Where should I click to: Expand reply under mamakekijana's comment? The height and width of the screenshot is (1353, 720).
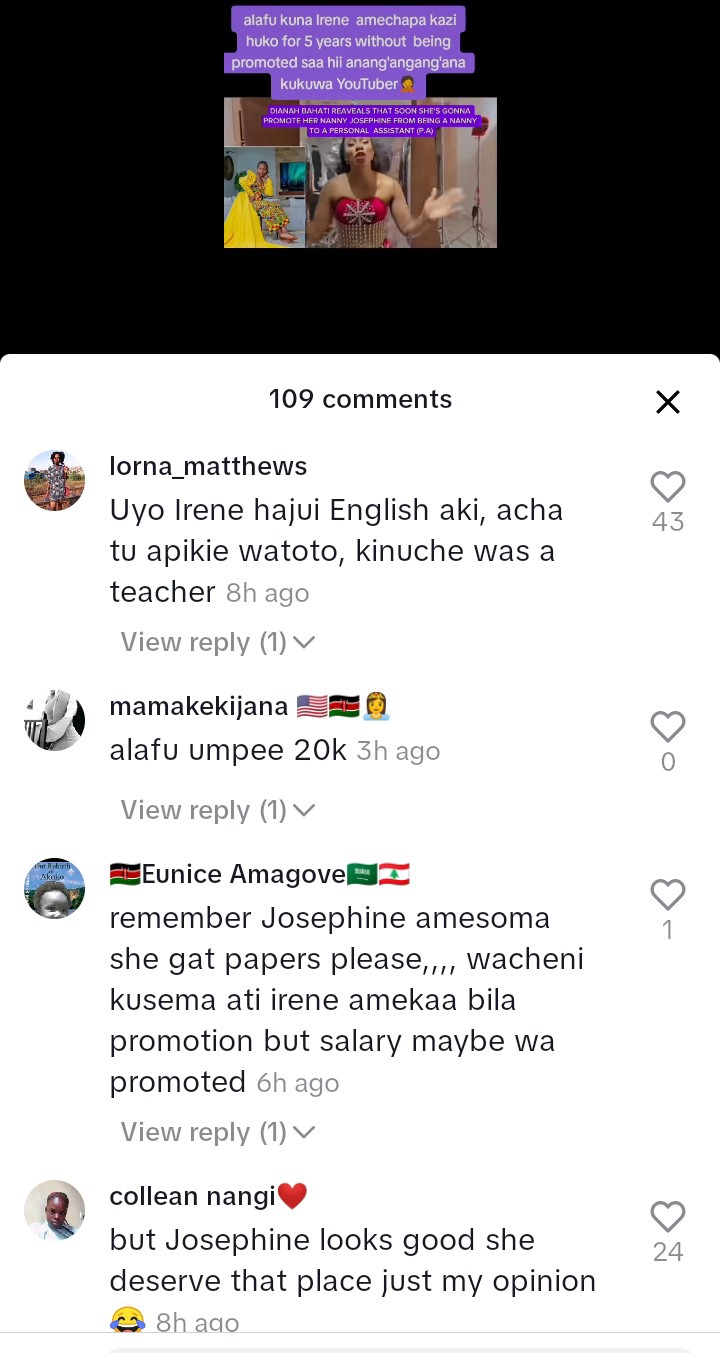(x=218, y=810)
